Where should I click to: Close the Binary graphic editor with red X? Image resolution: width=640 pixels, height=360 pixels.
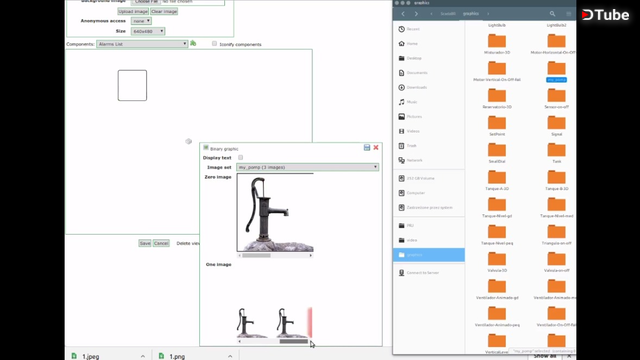coord(376,147)
